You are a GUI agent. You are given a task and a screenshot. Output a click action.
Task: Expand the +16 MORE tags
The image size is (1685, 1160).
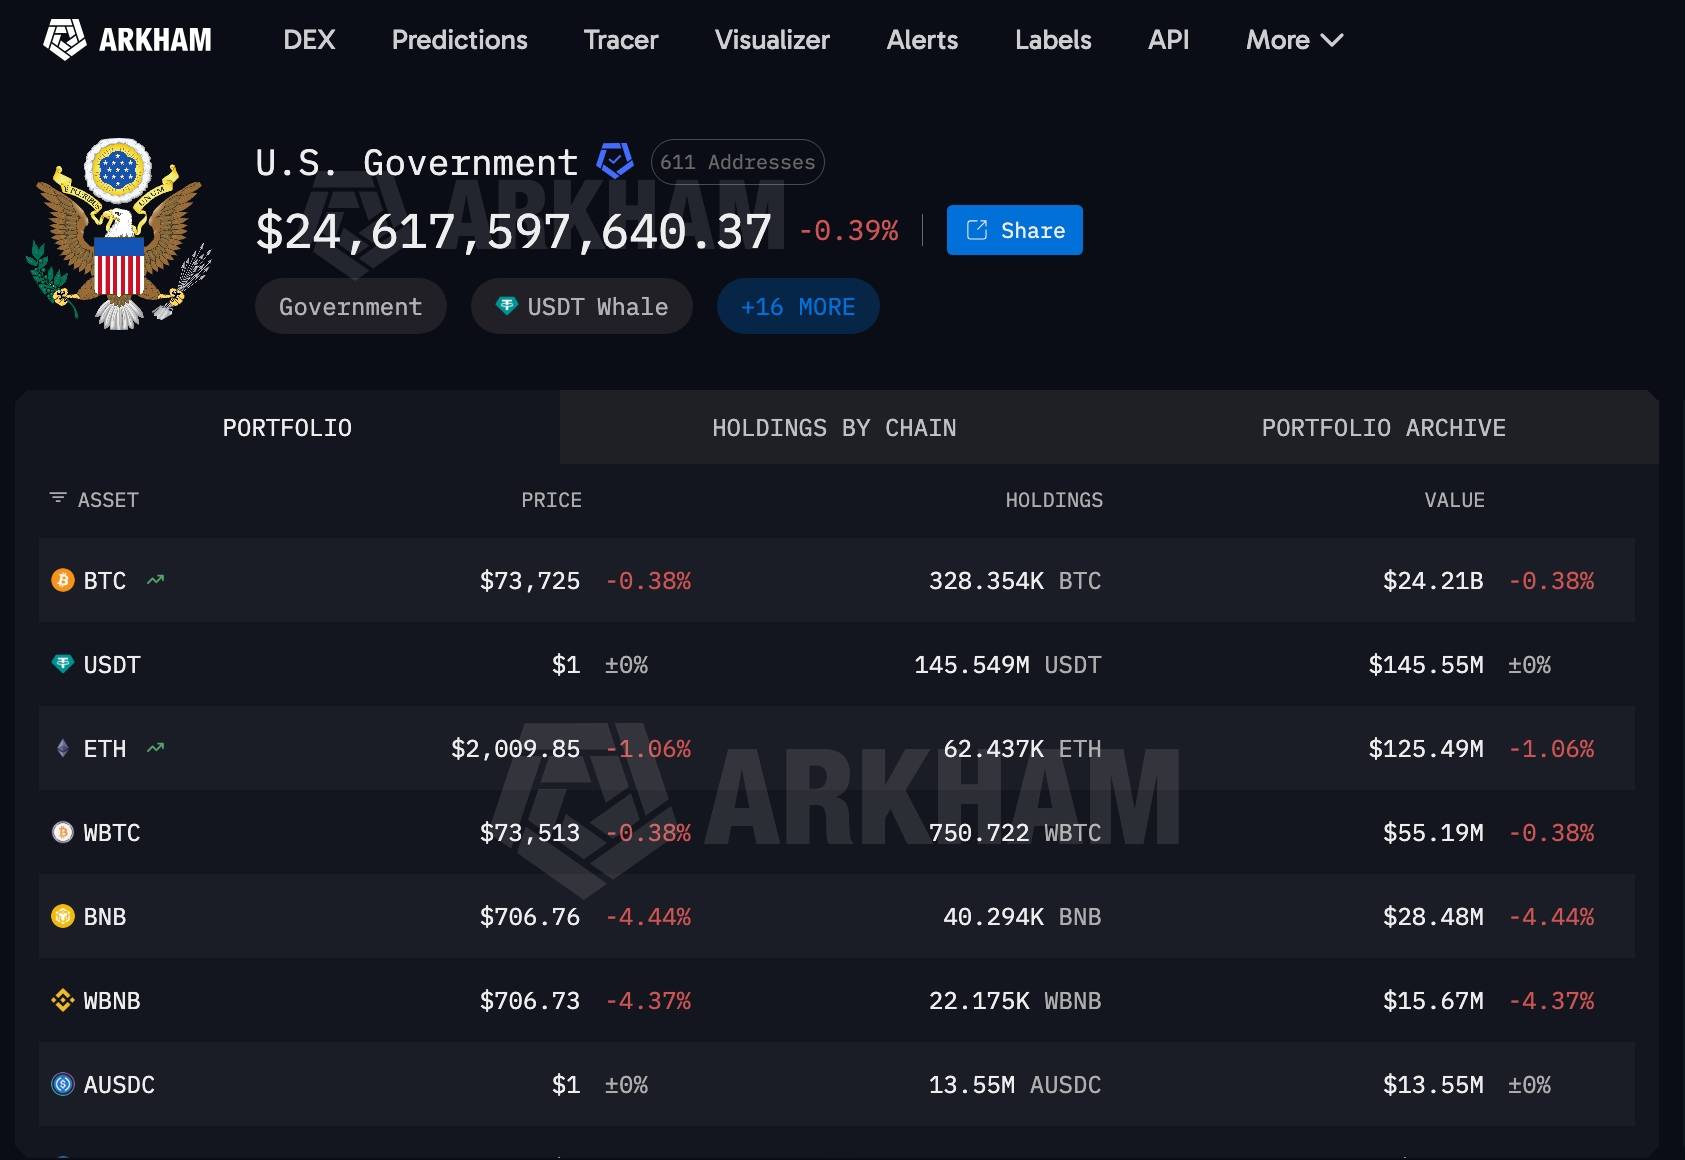(798, 306)
